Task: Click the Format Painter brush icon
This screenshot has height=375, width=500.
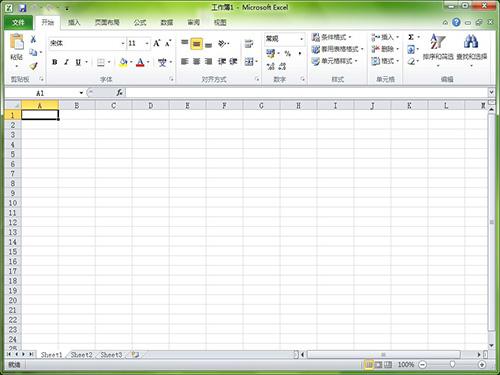Action: point(33,66)
